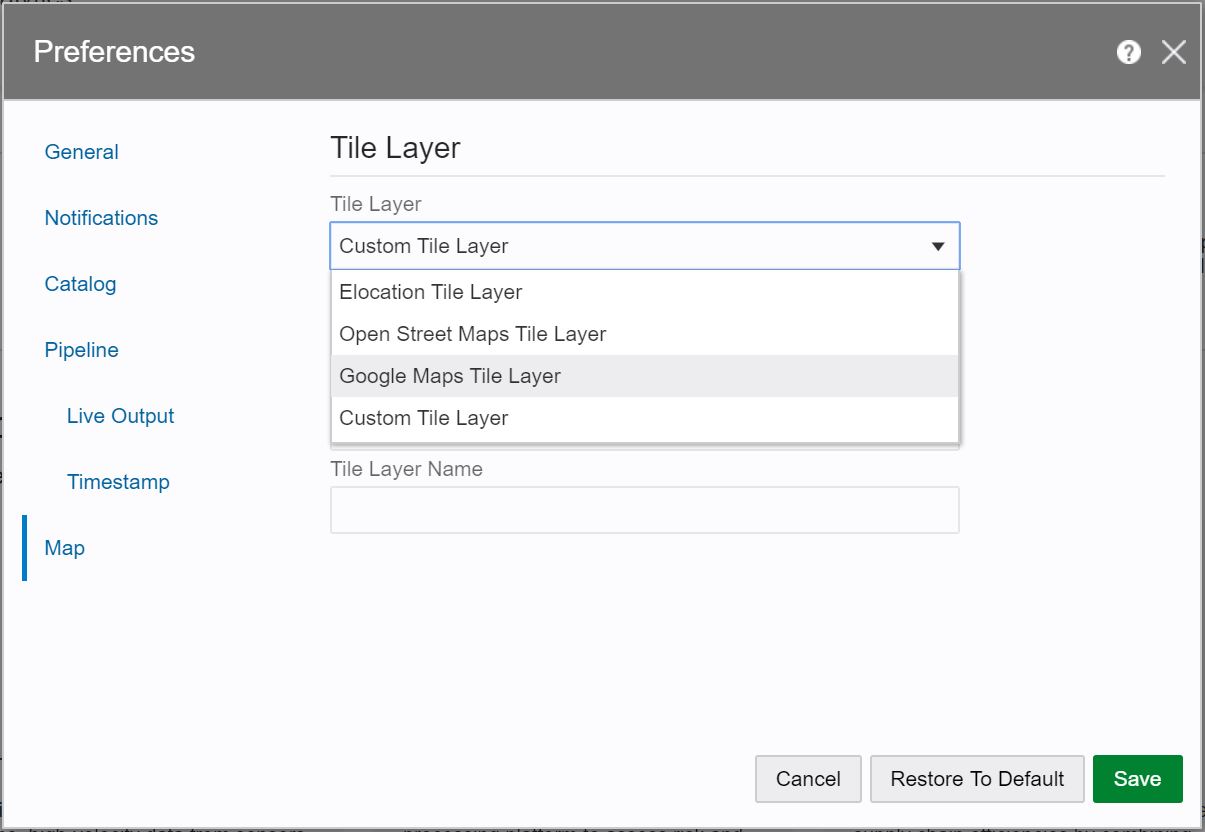1205x832 pixels.
Task: Navigate to Pipeline preferences
Action: click(81, 350)
